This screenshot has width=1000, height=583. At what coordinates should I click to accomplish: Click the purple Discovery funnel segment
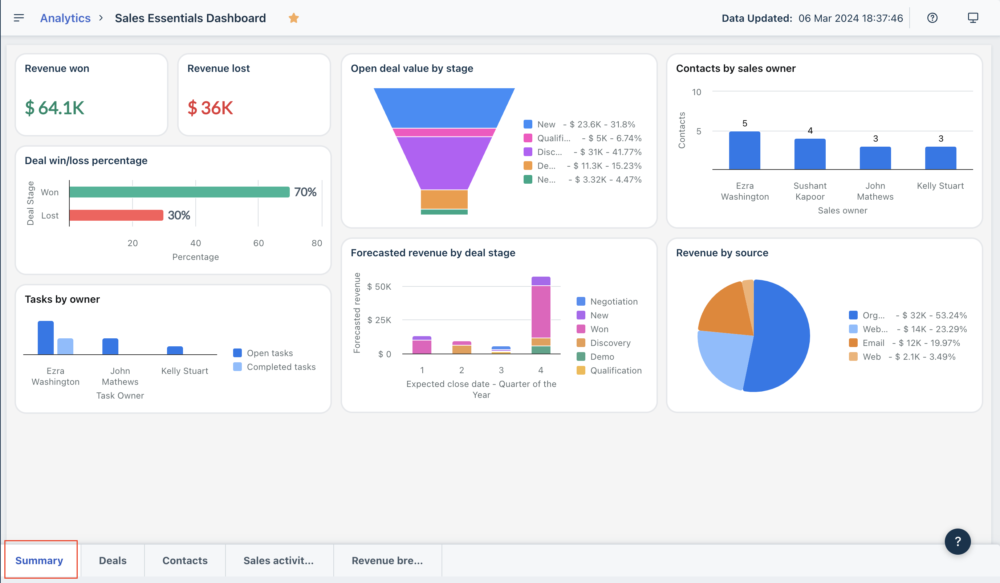[x=445, y=162]
